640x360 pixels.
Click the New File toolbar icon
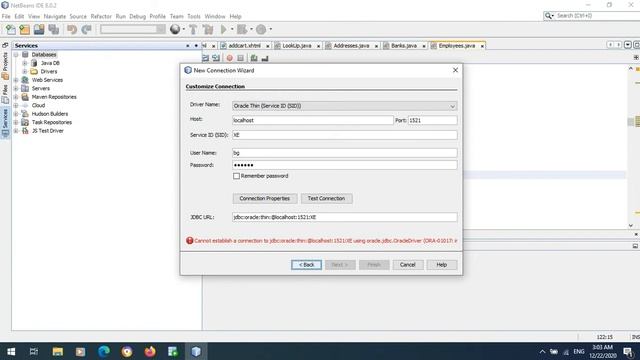(11, 29)
